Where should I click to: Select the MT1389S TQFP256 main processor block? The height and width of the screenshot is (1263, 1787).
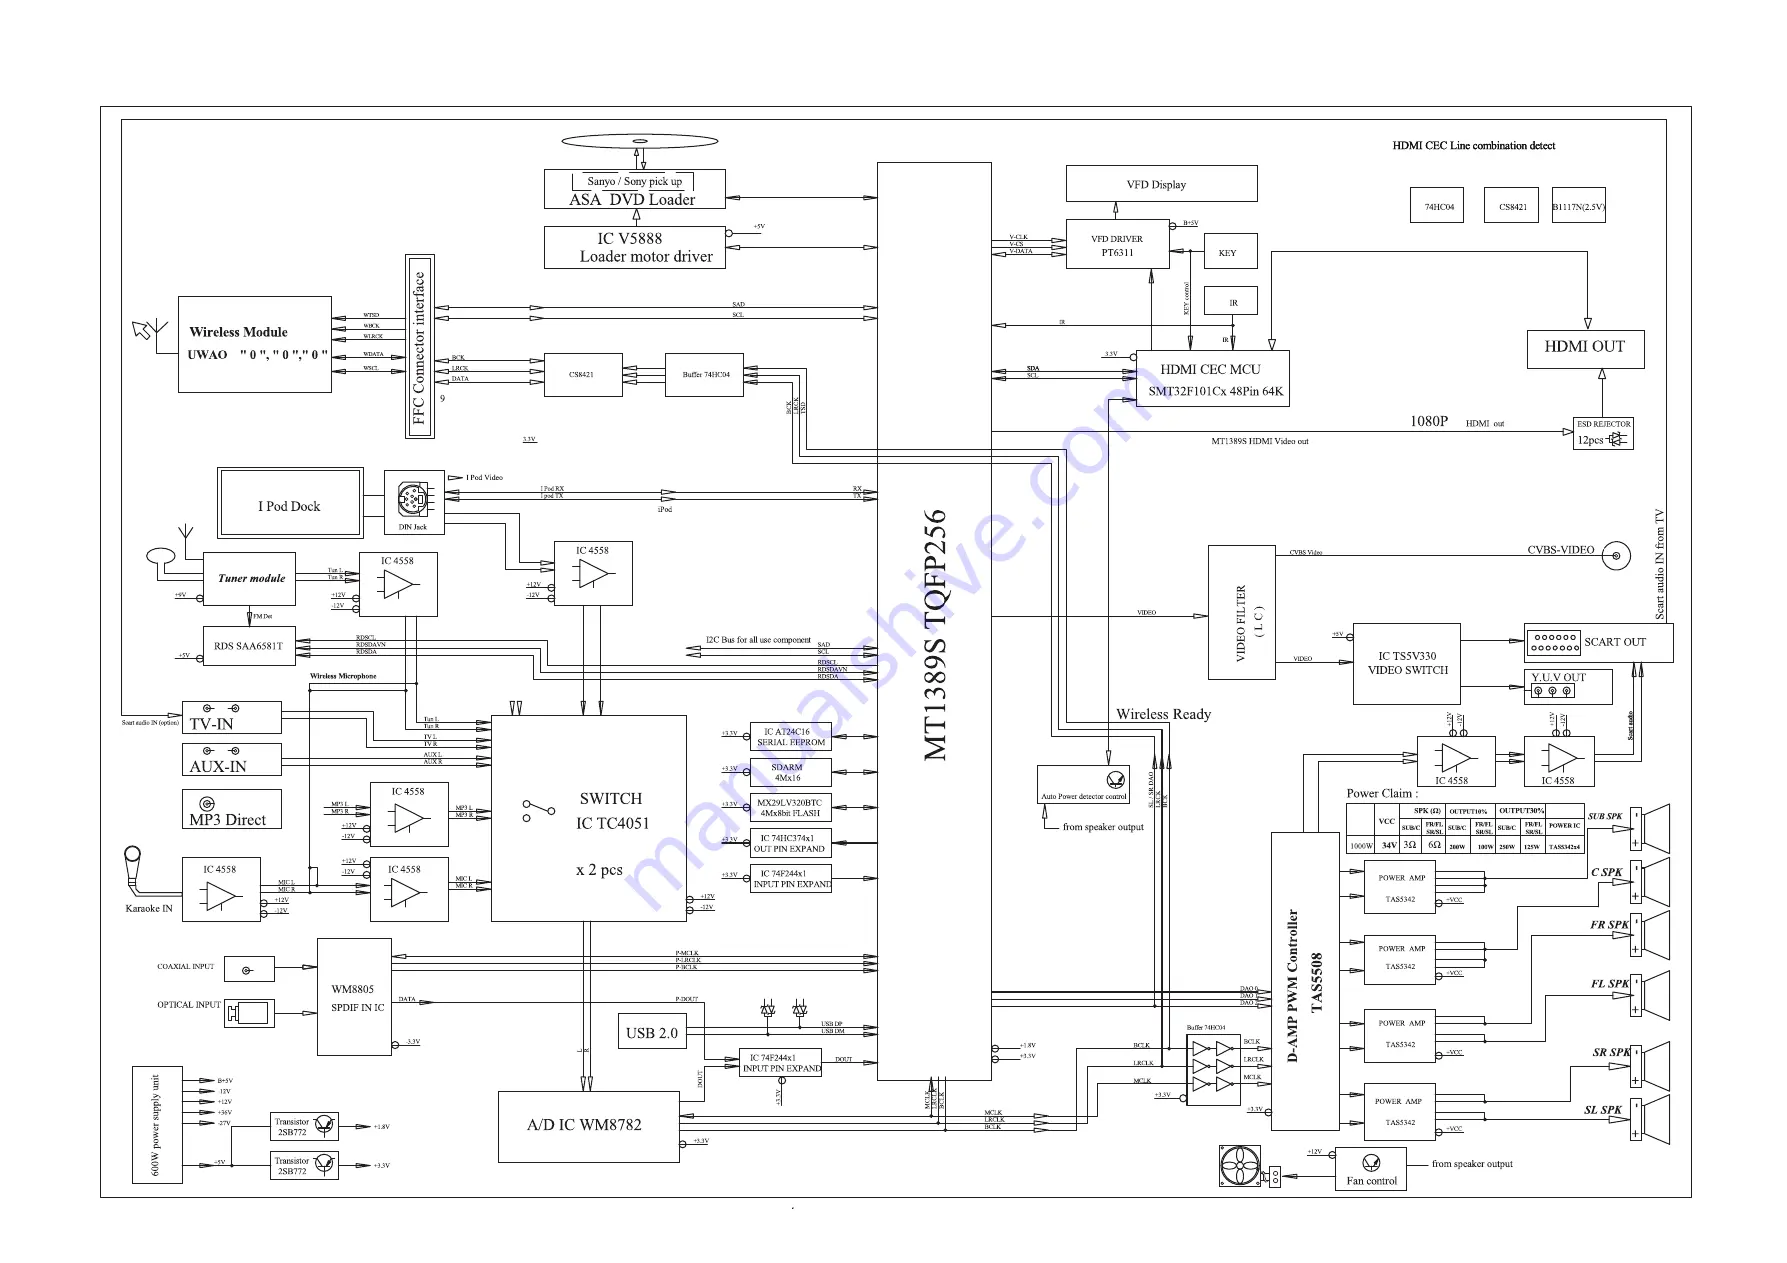click(x=934, y=621)
